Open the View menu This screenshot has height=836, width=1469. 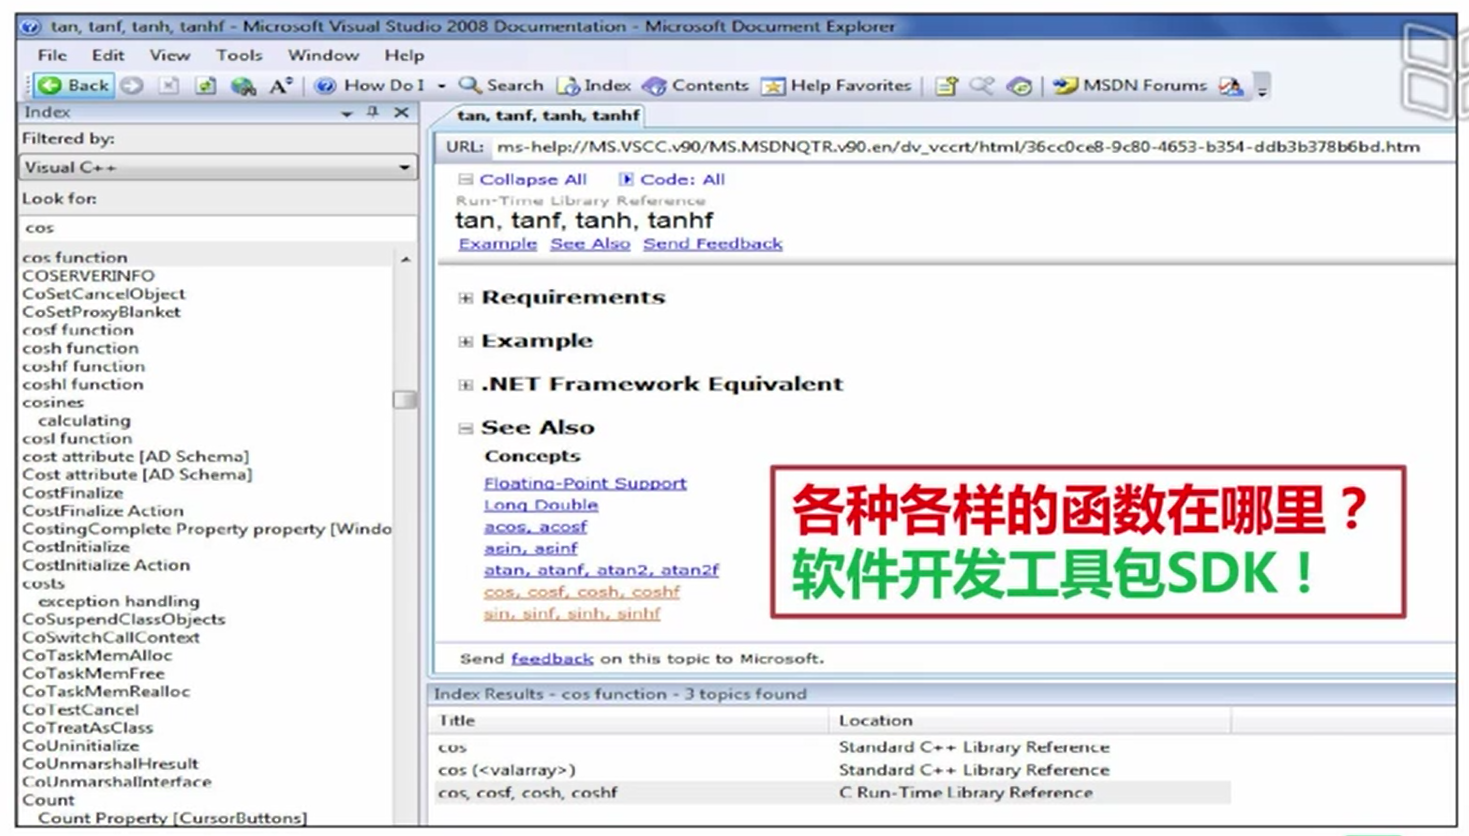point(169,55)
